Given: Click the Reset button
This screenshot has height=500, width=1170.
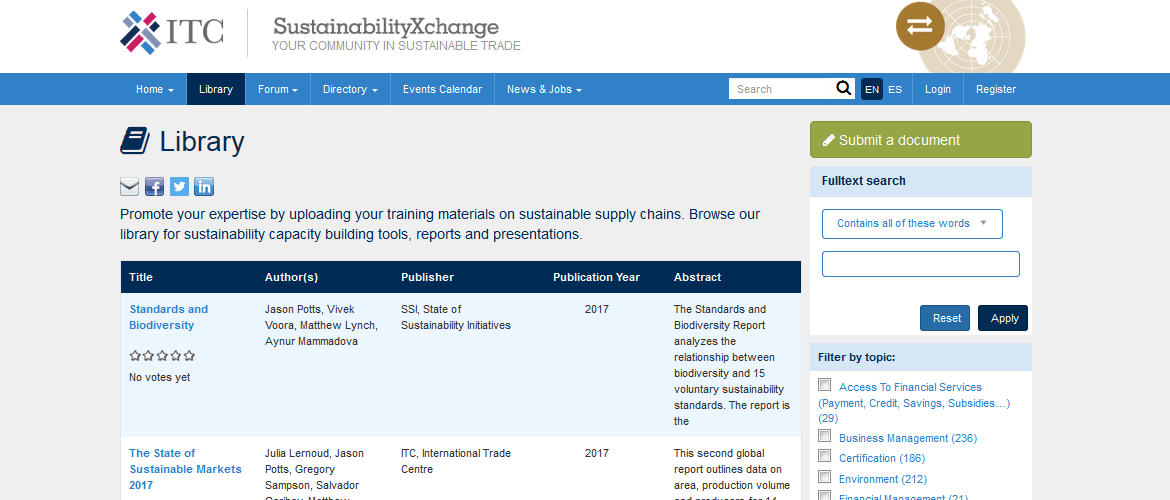Looking at the screenshot, I should tap(945, 318).
